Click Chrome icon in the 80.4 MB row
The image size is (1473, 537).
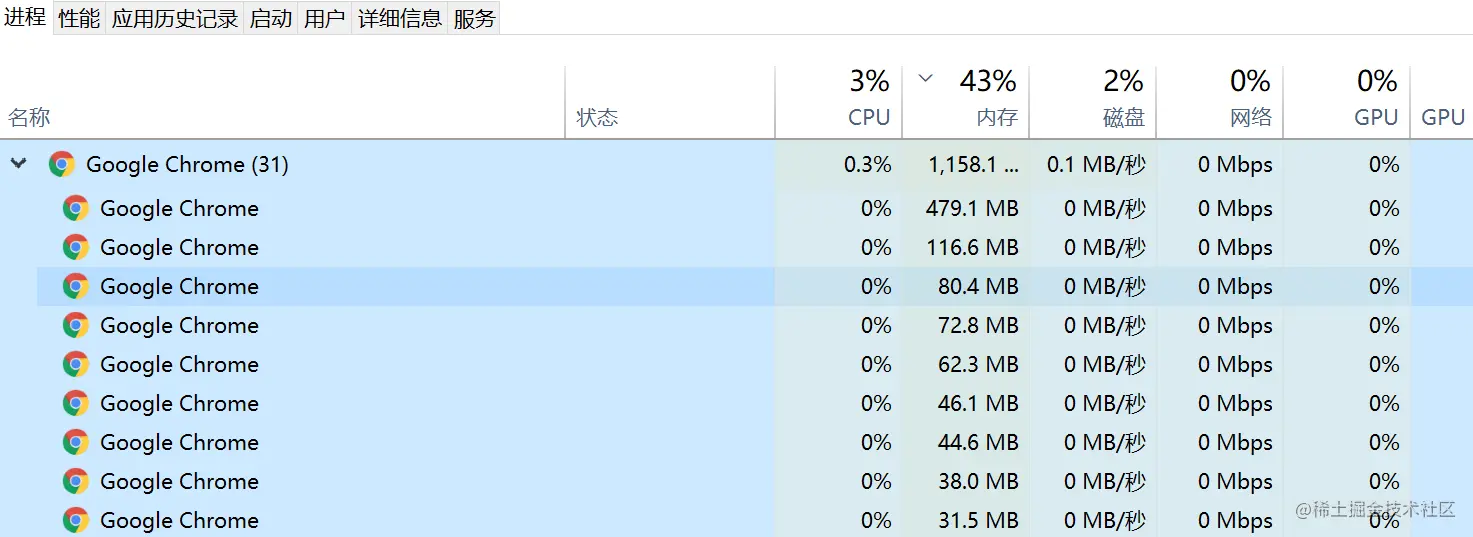coord(76,286)
